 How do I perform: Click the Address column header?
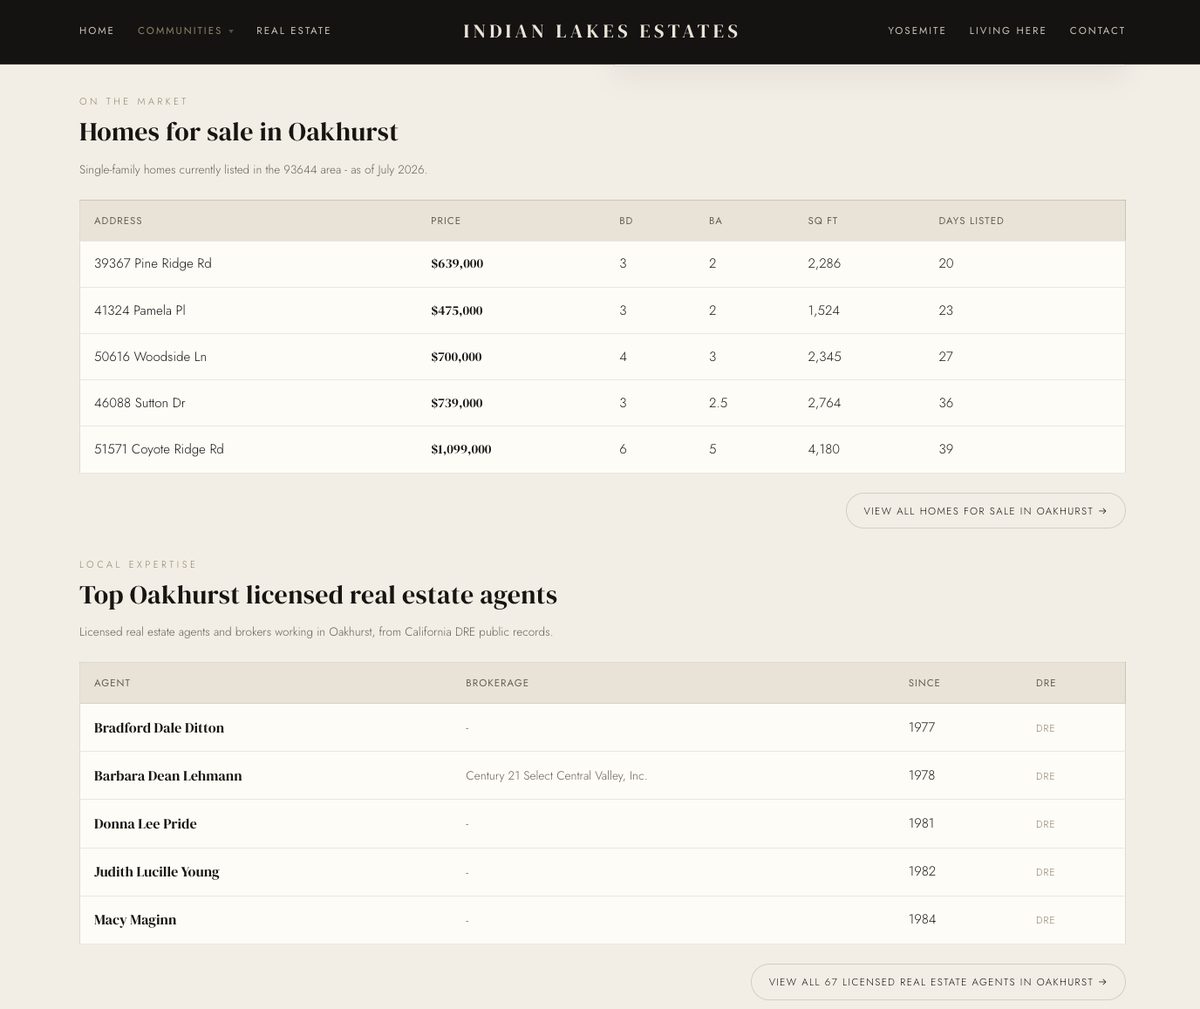coord(118,221)
